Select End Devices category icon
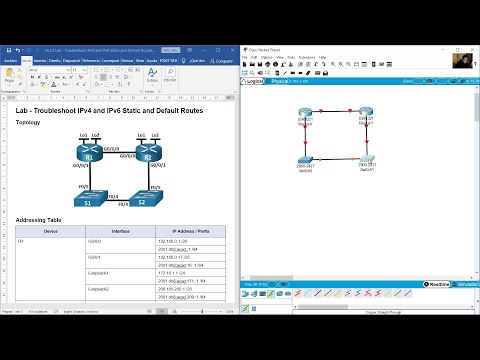Screen dimensions: 480x360 254,294
